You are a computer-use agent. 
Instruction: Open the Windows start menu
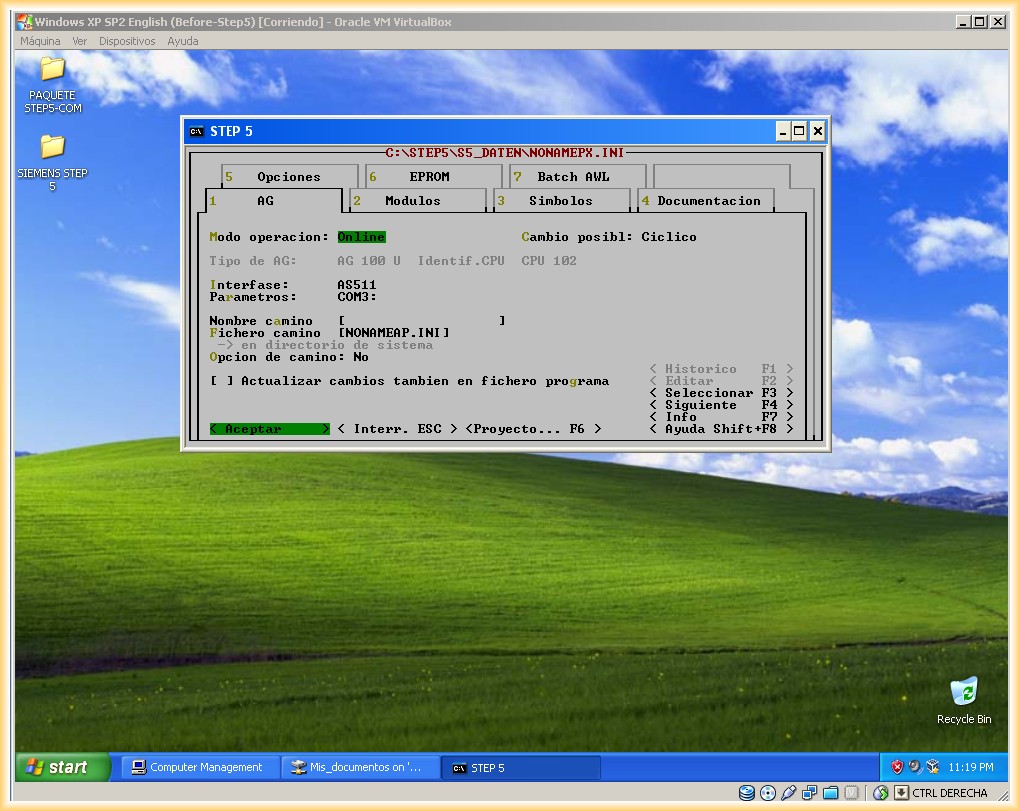[62, 767]
